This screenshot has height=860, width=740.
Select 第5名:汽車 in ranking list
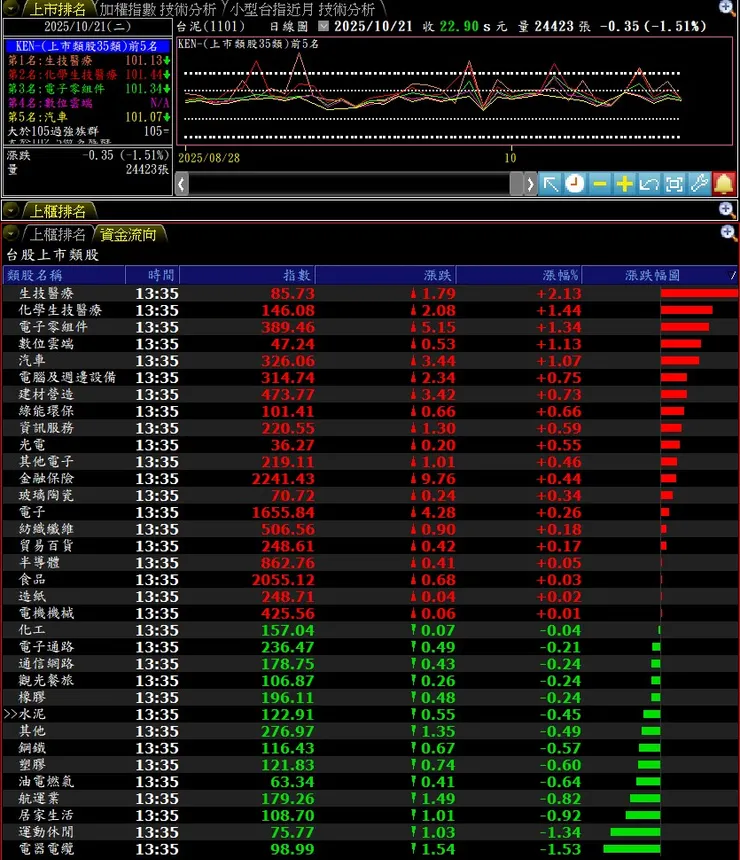click(87, 117)
